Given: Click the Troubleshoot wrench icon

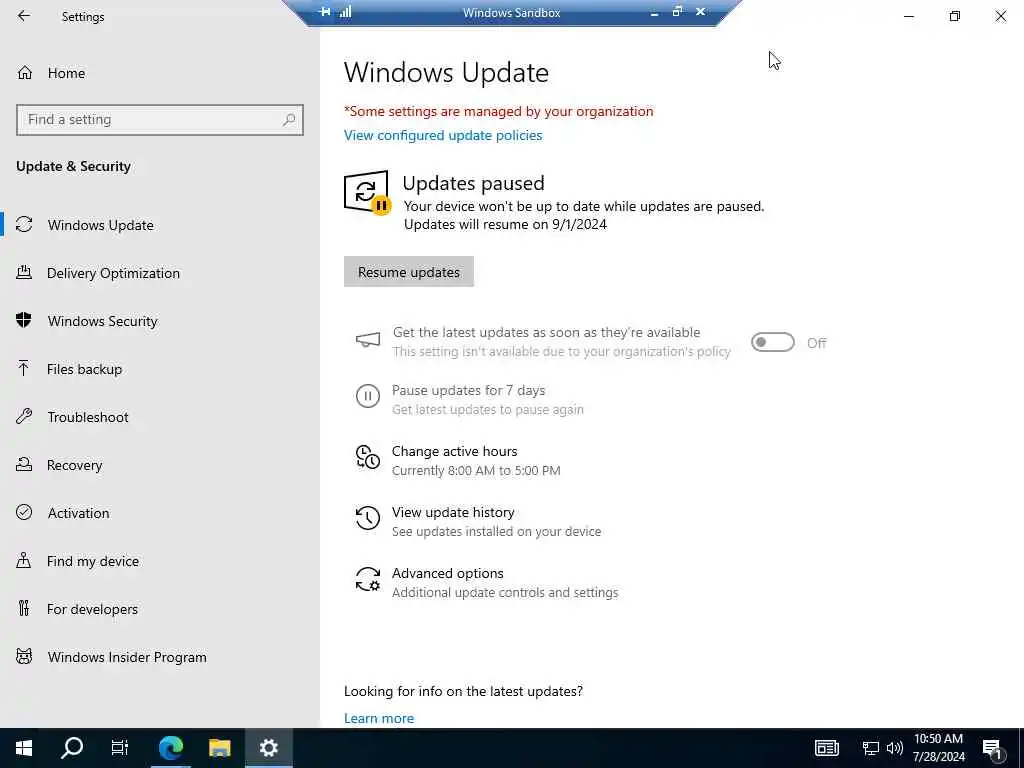Looking at the screenshot, I should (x=24, y=416).
